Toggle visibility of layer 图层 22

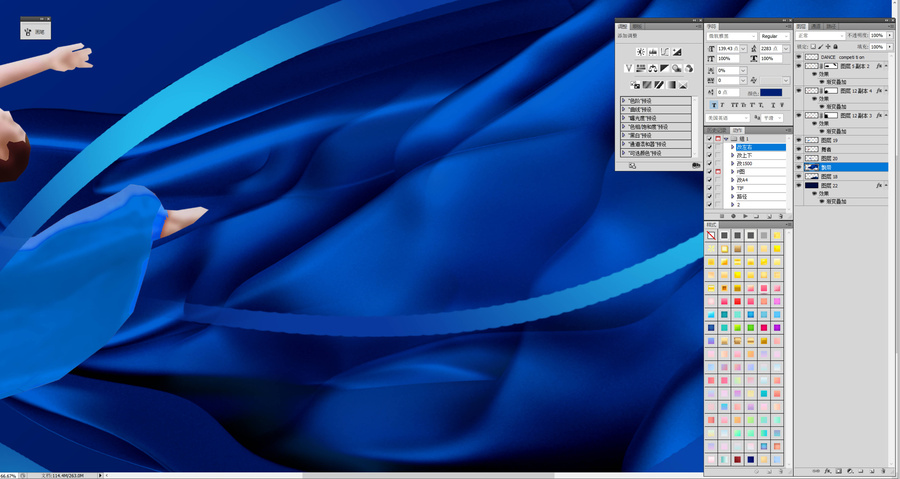point(798,185)
